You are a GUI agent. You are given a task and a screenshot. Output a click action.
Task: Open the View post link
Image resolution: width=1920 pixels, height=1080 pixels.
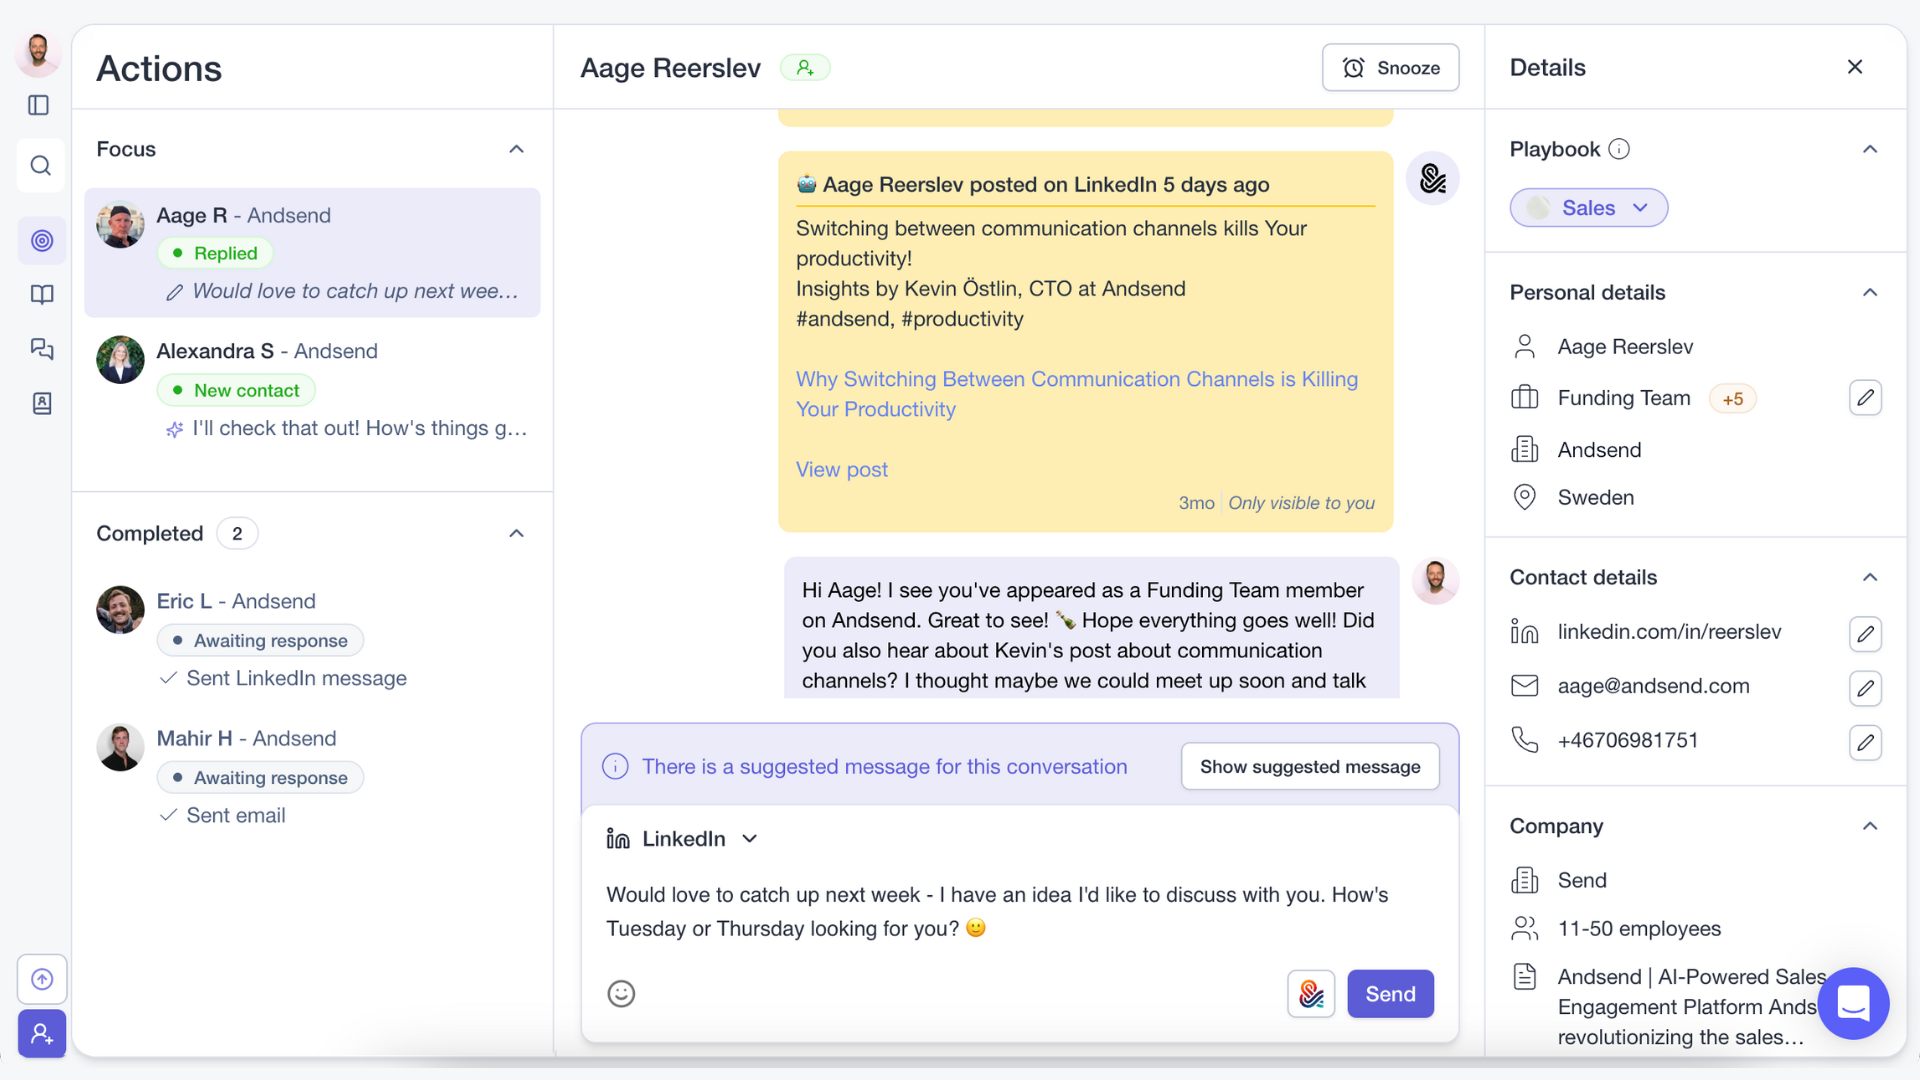pos(841,470)
